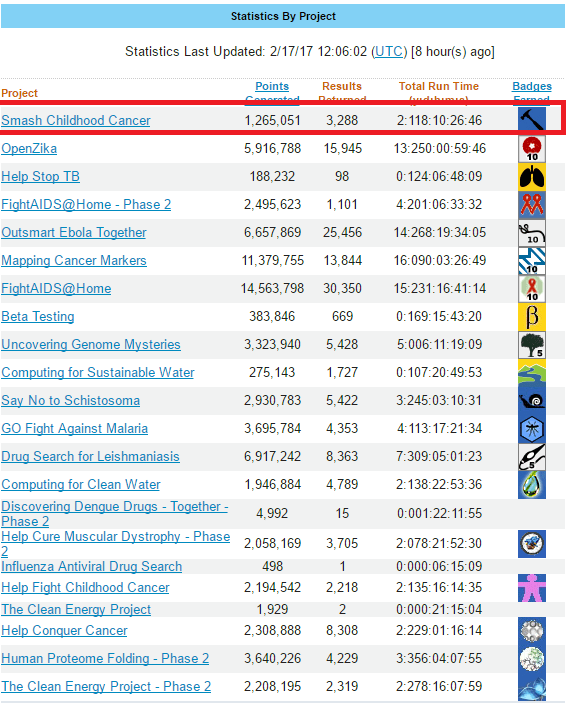Open the Smash Childhood Cancer project link
Screen dimensions: 573x707
[76, 120]
